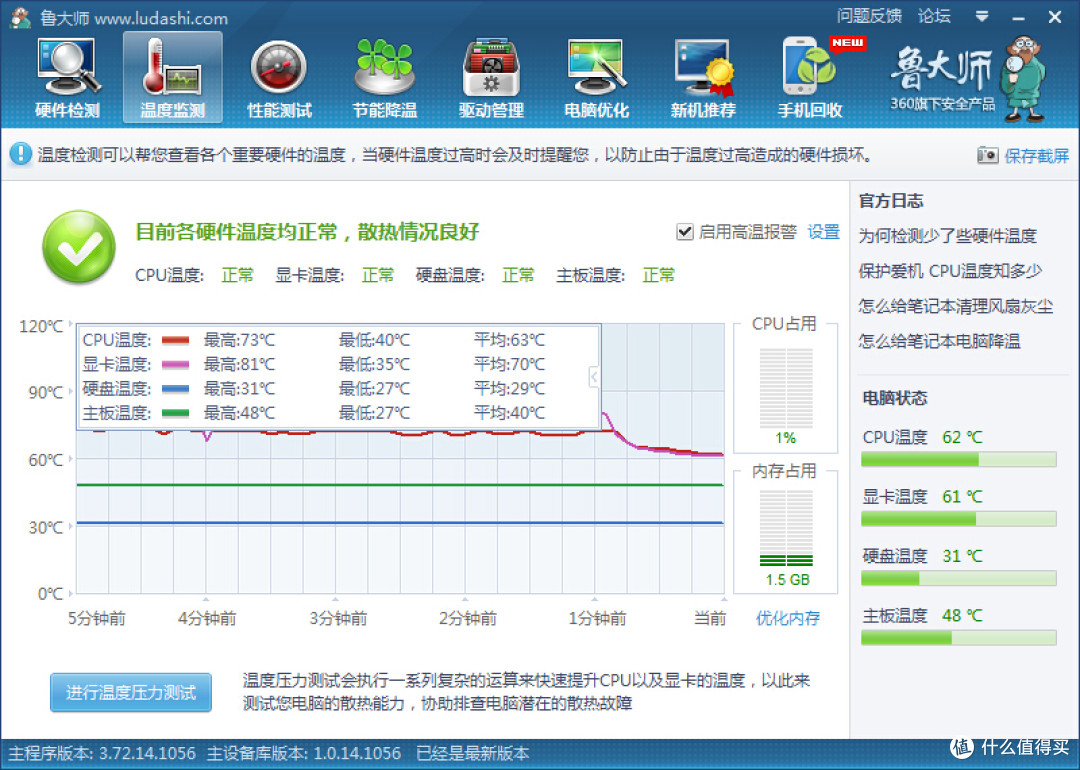Click the red CPU温度 legend swatch

click(175, 340)
